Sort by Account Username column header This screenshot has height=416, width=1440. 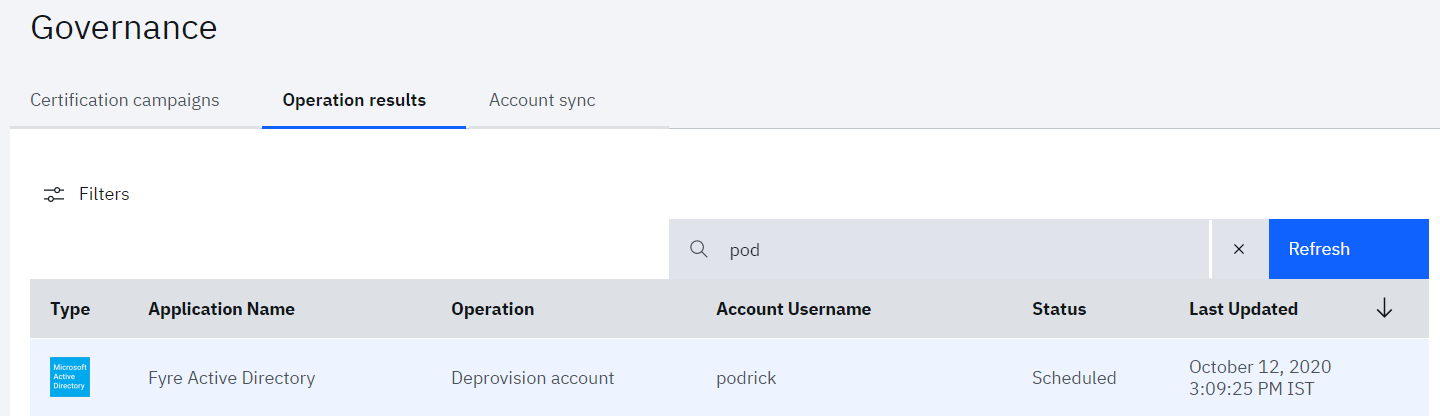pyautogui.click(x=793, y=309)
